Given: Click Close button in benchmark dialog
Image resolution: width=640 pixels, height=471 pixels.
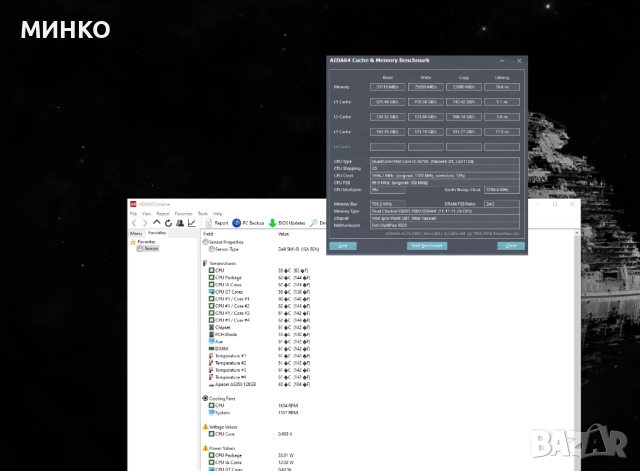Looking at the screenshot, I should pyautogui.click(x=510, y=245).
